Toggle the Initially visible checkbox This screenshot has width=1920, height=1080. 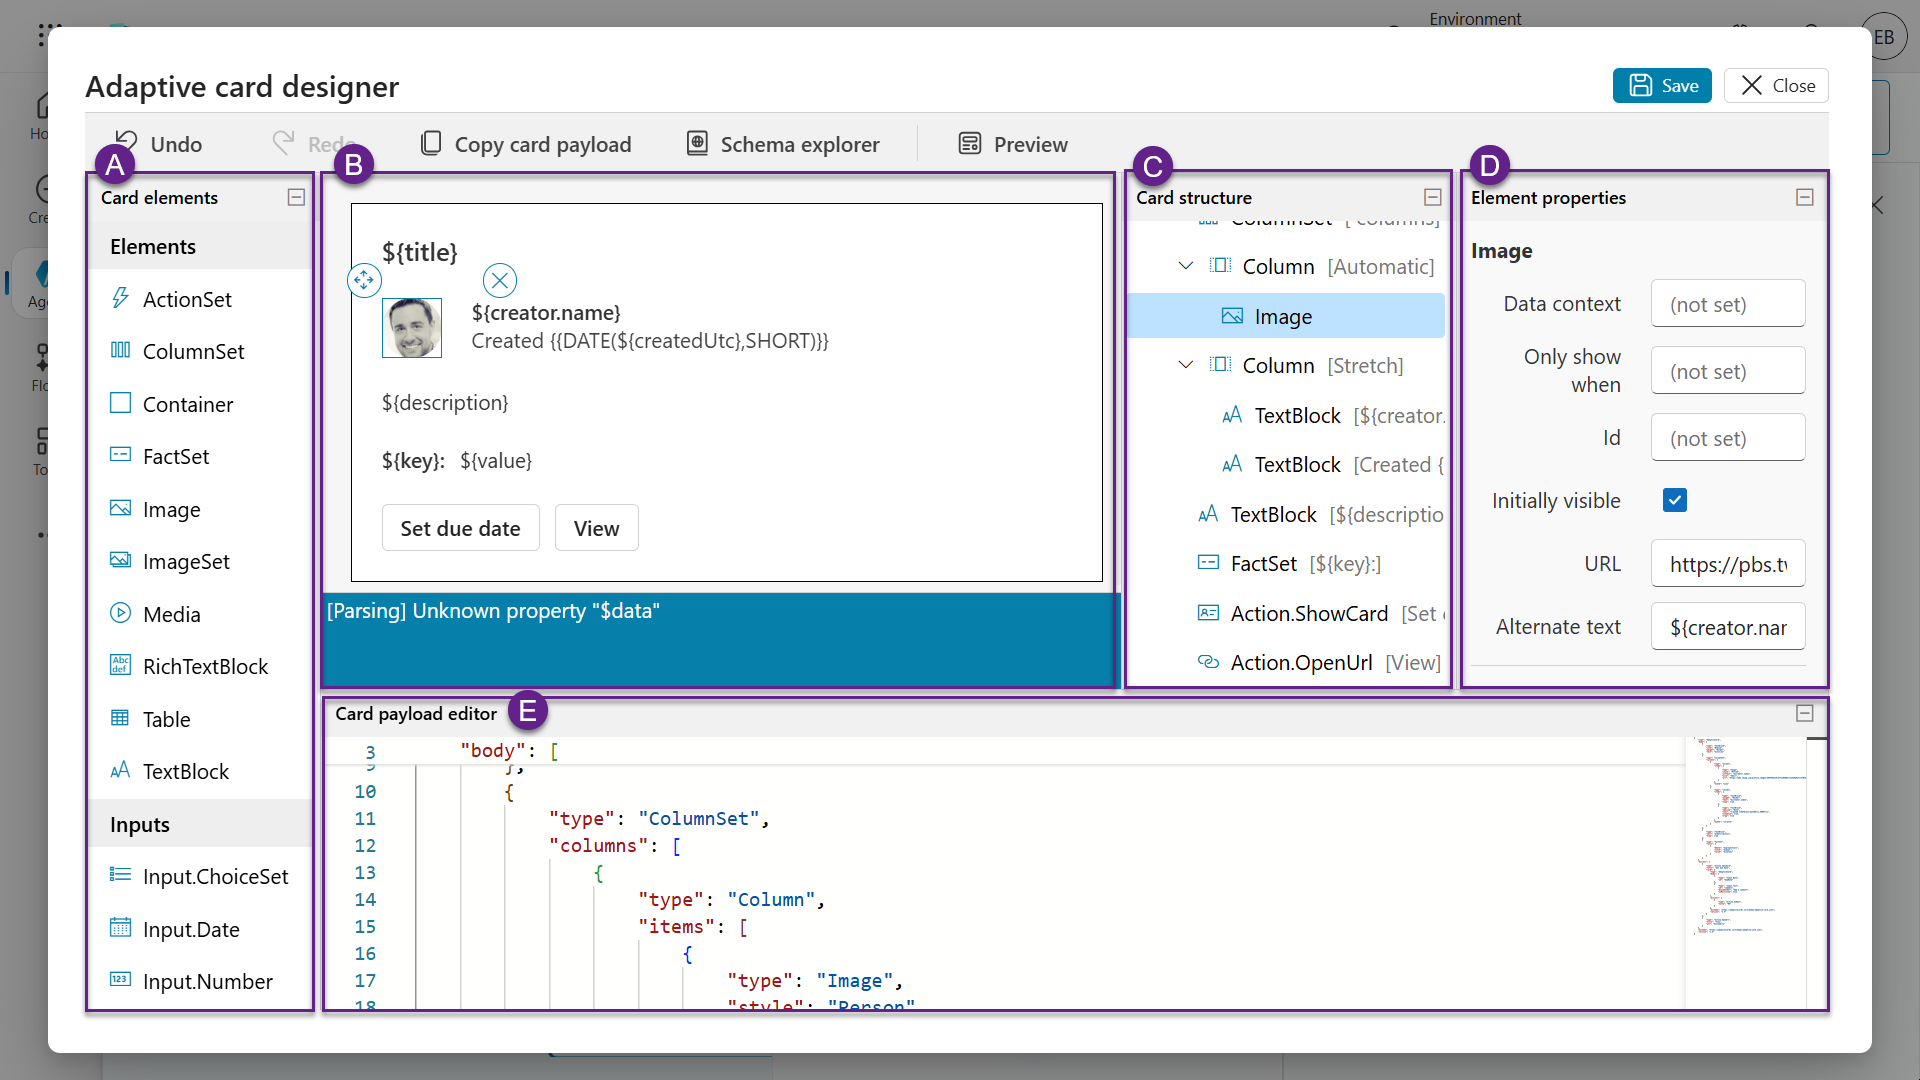coord(1675,500)
